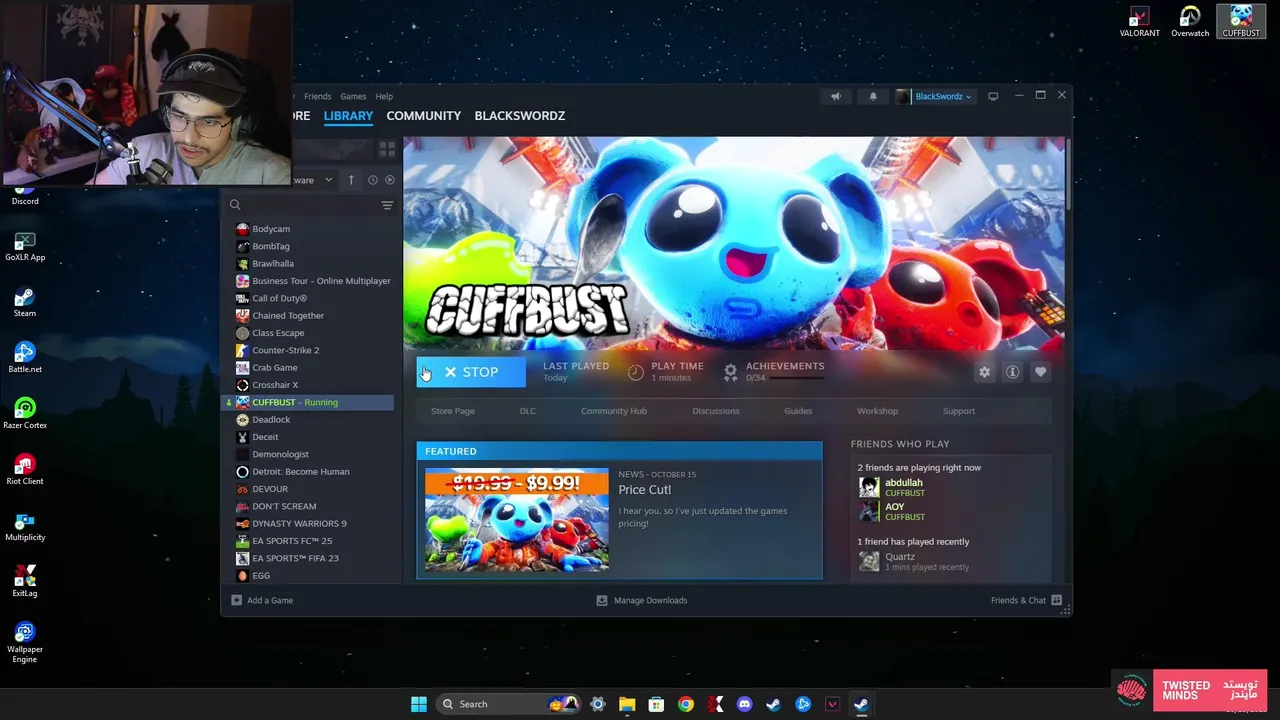The width and height of the screenshot is (1280, 720).
Task: Open the Discussions link
Action: coord(716,411)
